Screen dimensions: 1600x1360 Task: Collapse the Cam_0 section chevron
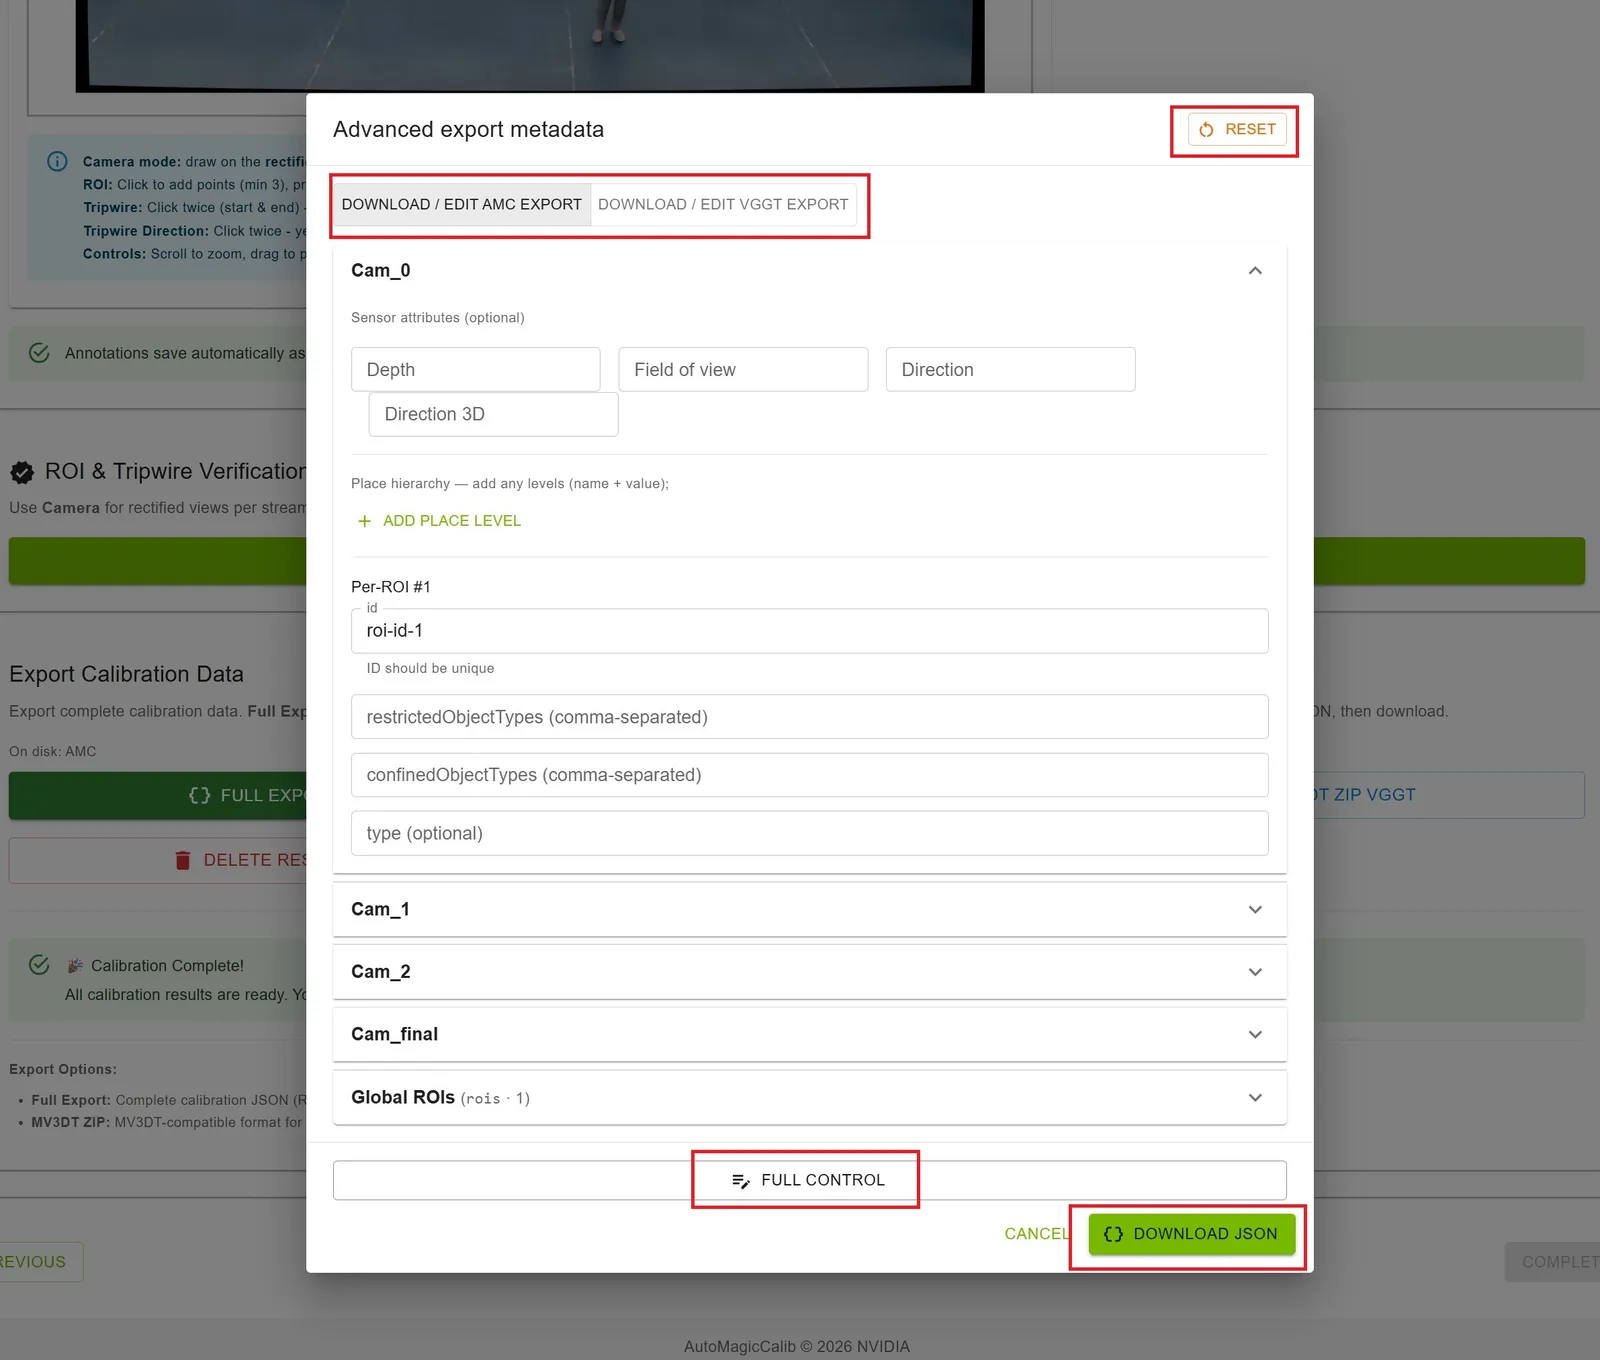[x=1255, y=271]
